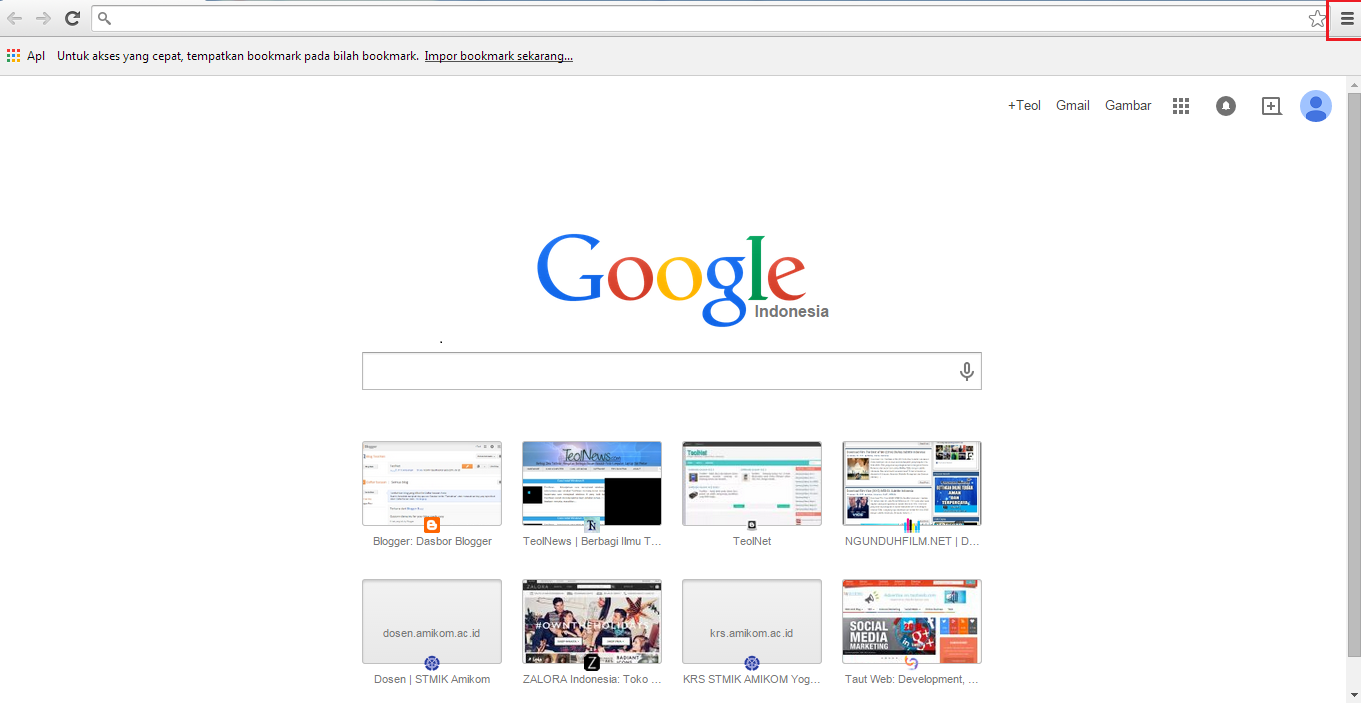The image size is (1361, 703).
Task: Open the Taut Web: Development thumbnail
Action: (912, 622)
